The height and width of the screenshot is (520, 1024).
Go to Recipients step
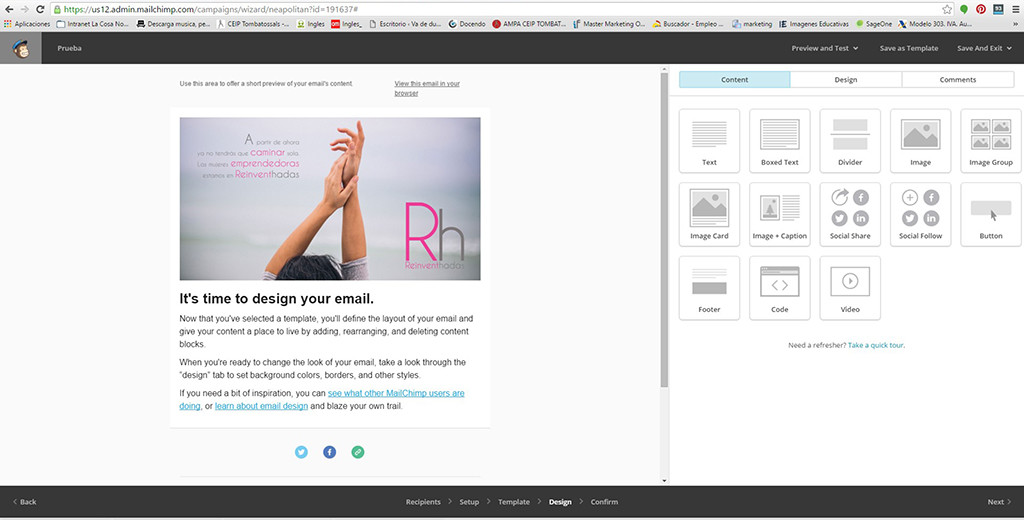click(423, 502)
